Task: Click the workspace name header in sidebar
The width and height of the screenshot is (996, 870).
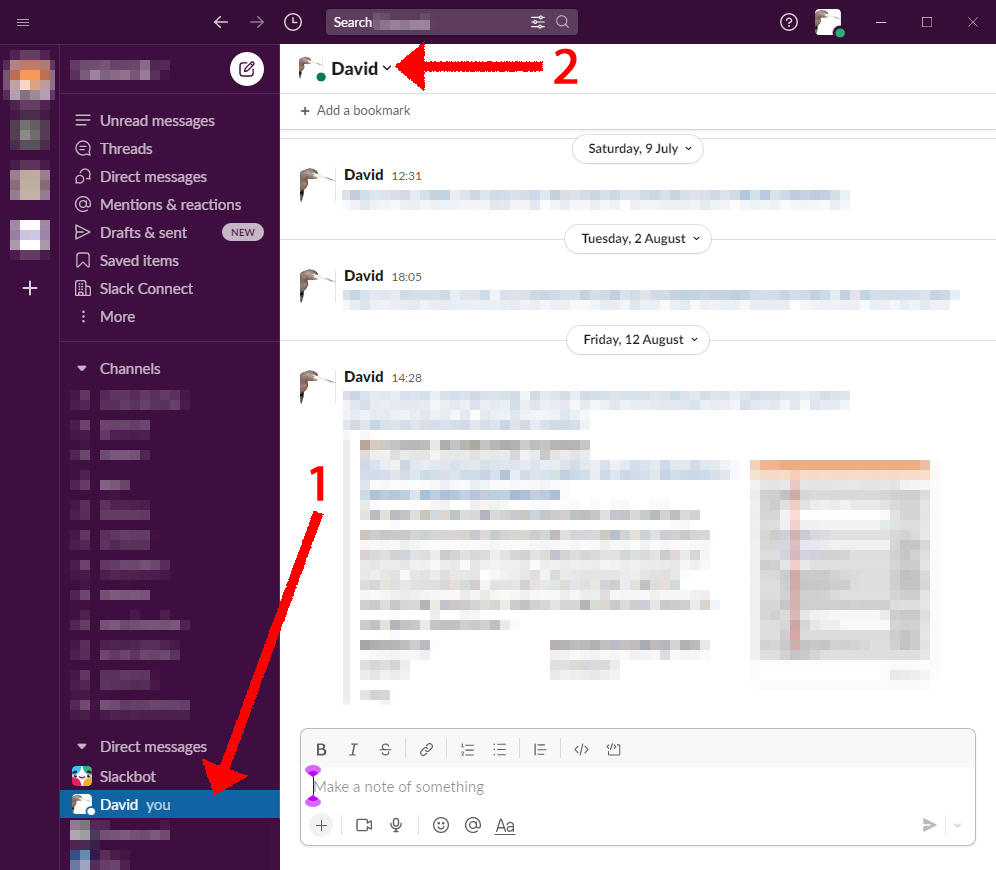Action: (119, 69)
